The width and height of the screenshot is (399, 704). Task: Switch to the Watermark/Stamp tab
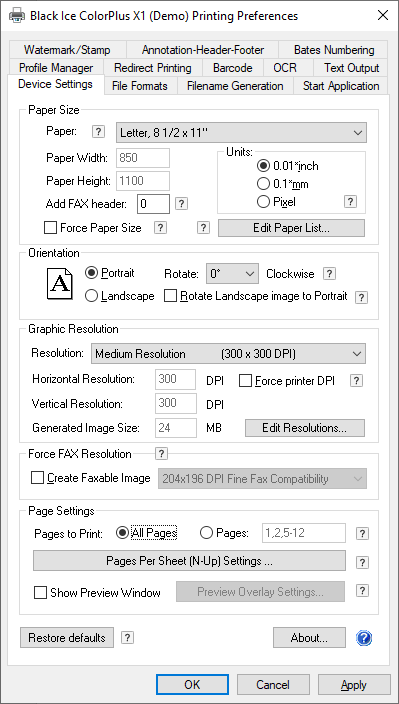[x=67, y=50]
